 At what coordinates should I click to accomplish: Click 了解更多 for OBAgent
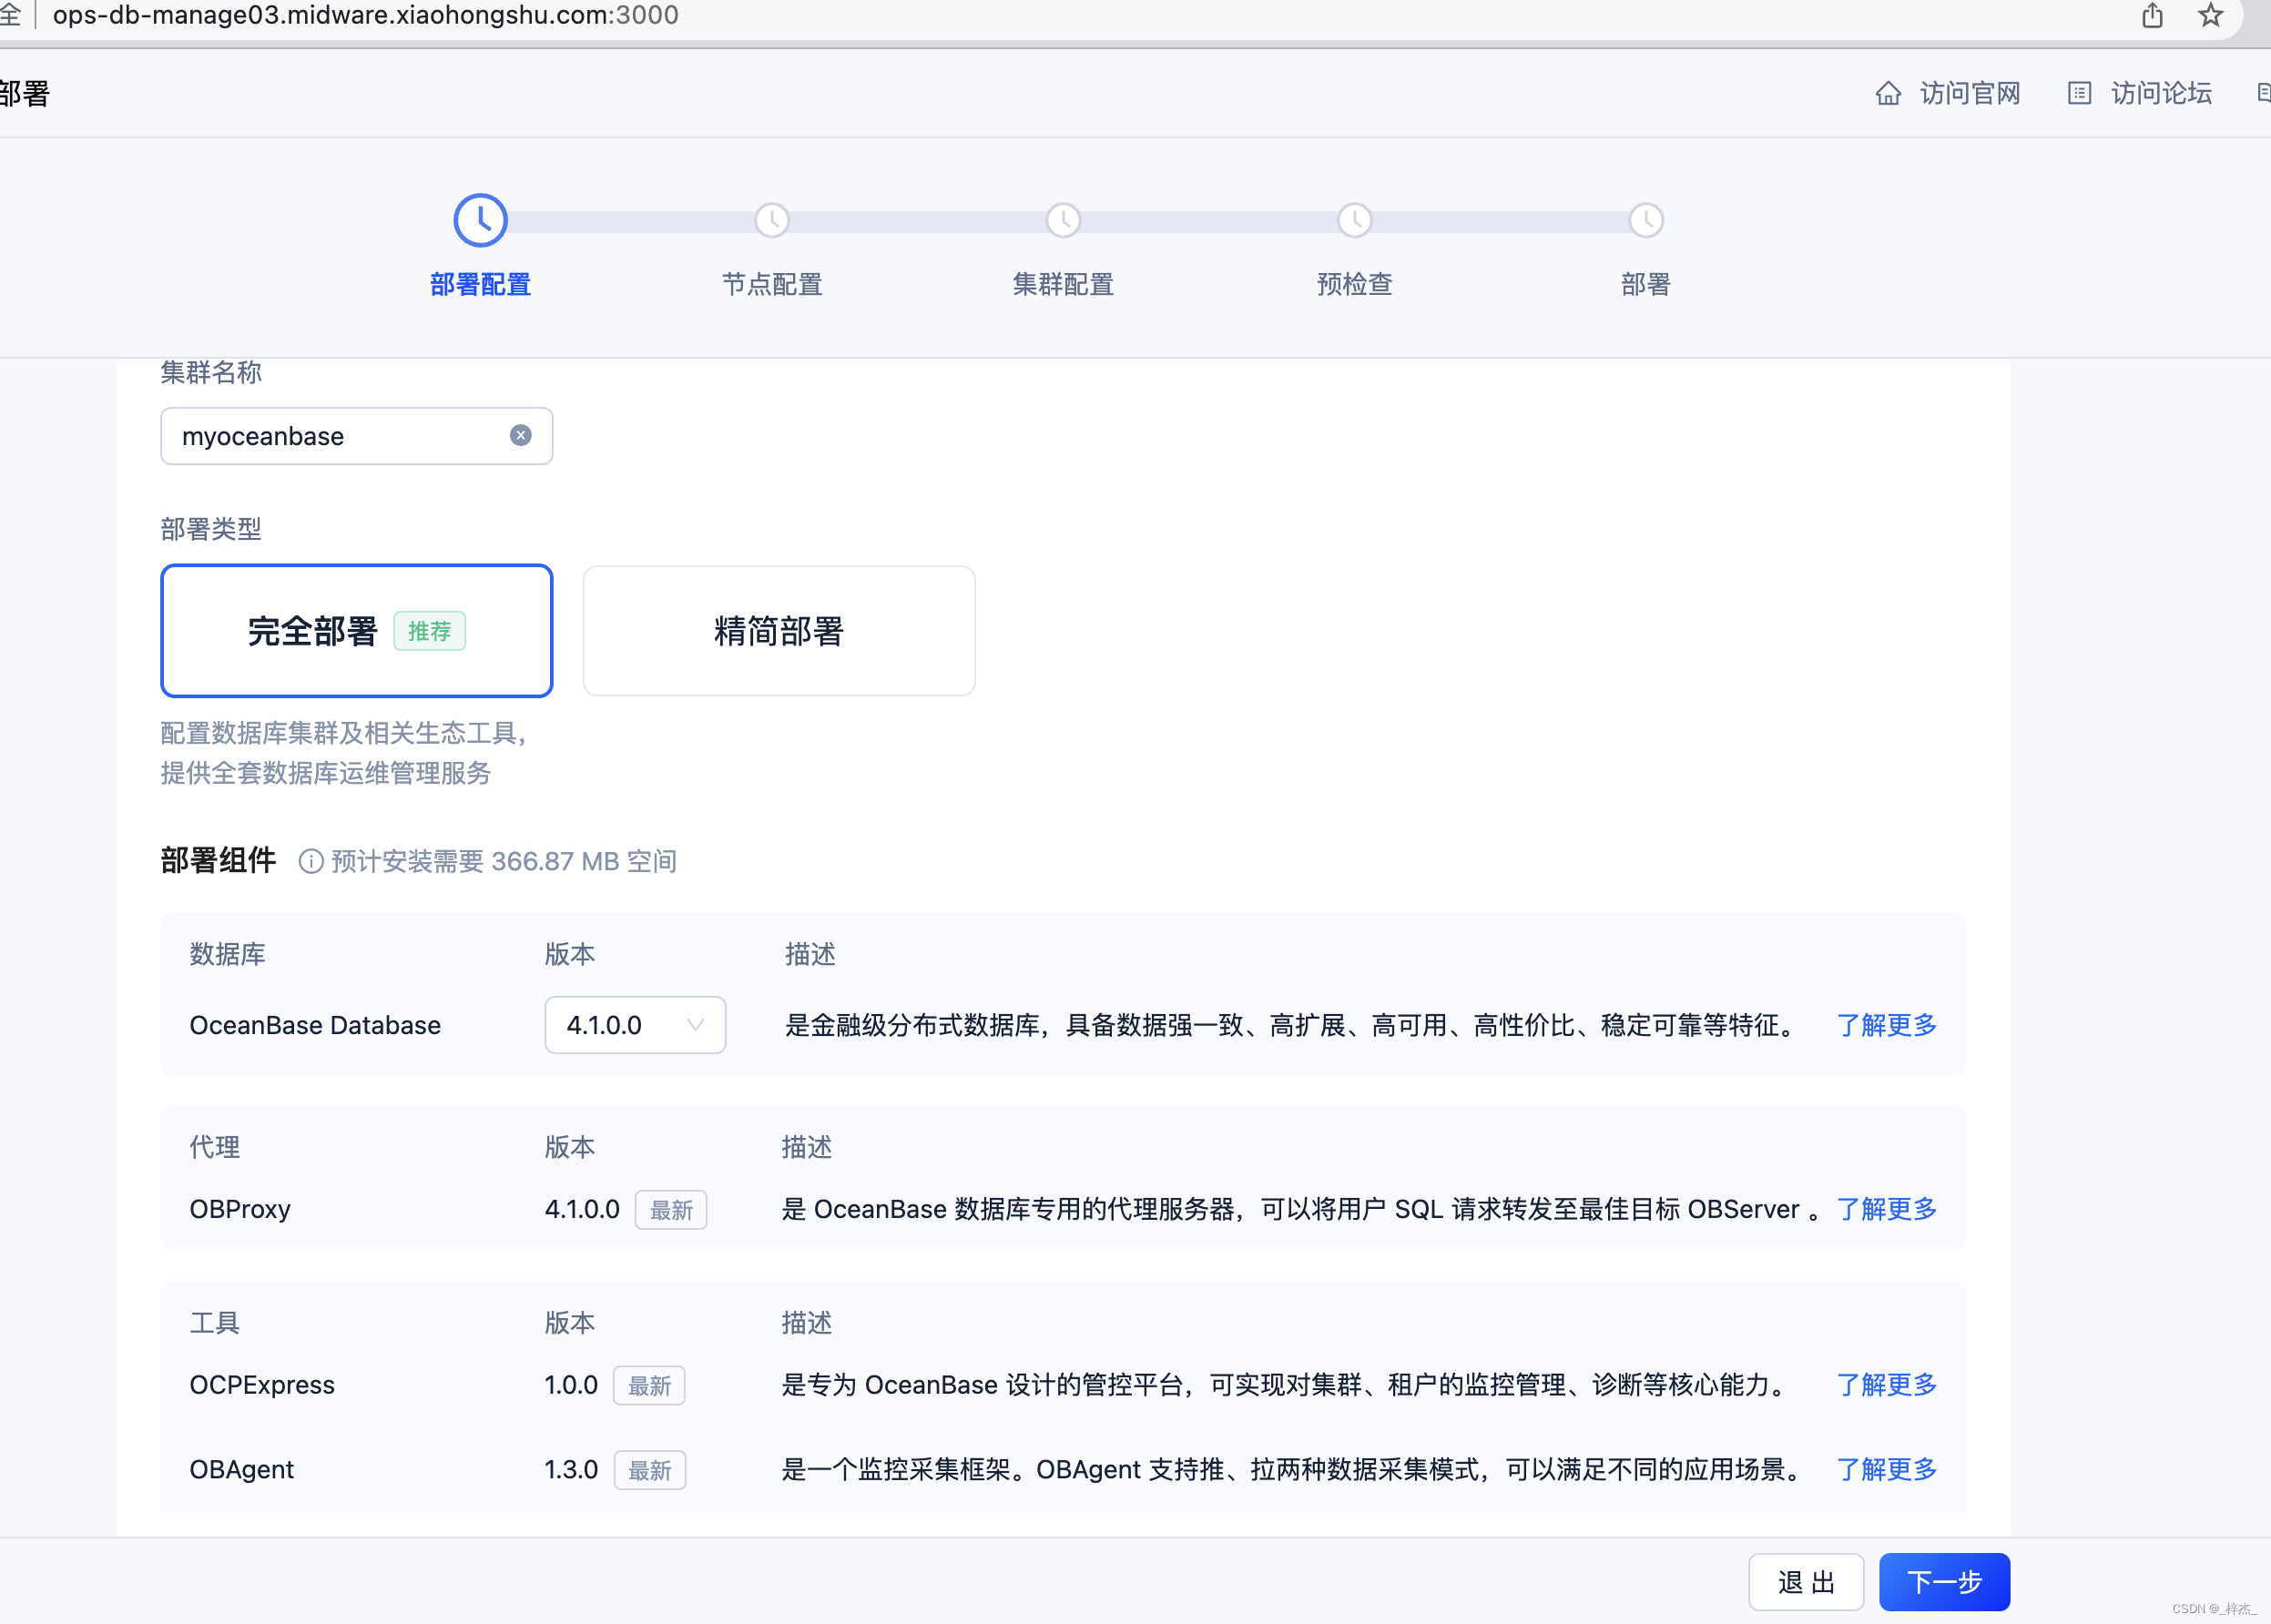click(1886, 1469)
